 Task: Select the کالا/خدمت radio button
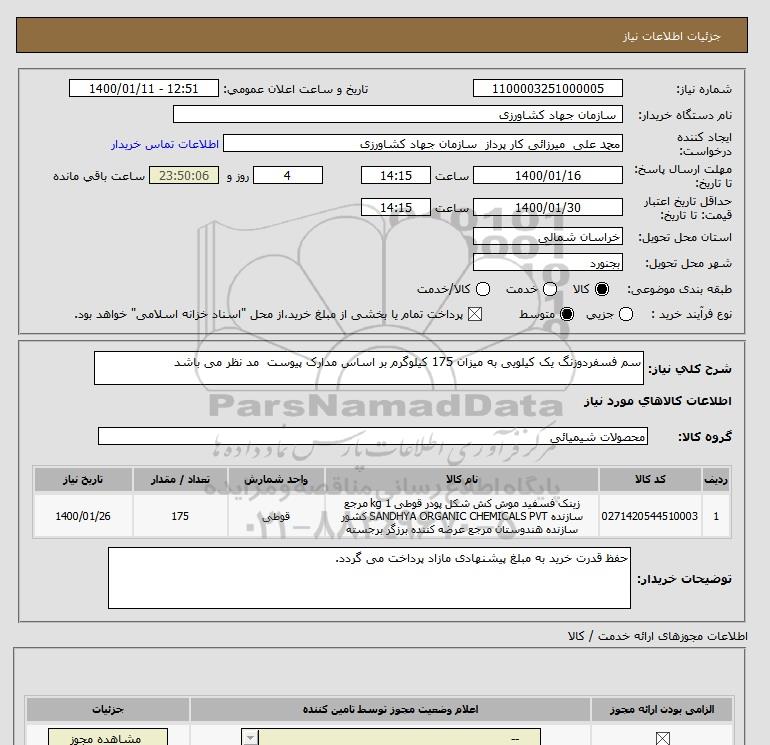click(483, 289)
